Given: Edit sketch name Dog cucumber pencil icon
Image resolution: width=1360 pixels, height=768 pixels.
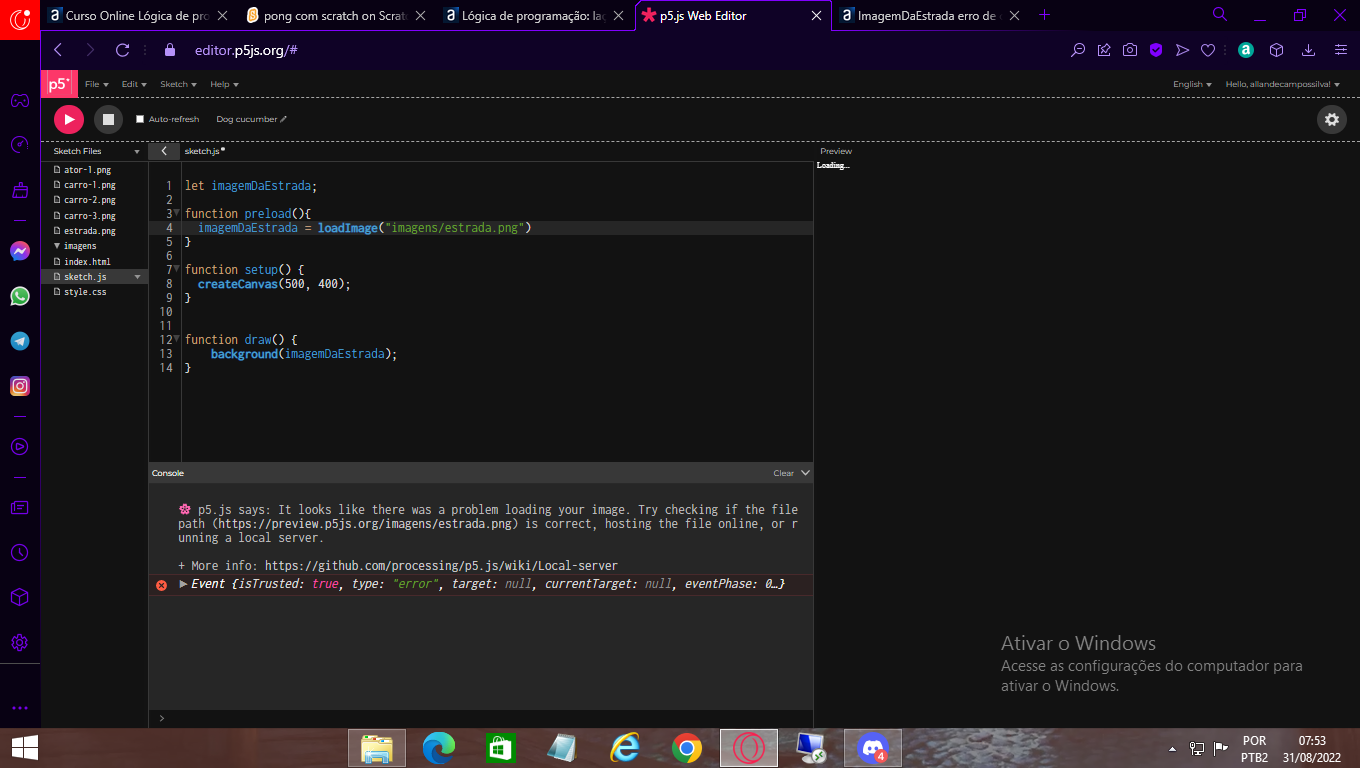Looking at the screenshot, I should 284,119.
